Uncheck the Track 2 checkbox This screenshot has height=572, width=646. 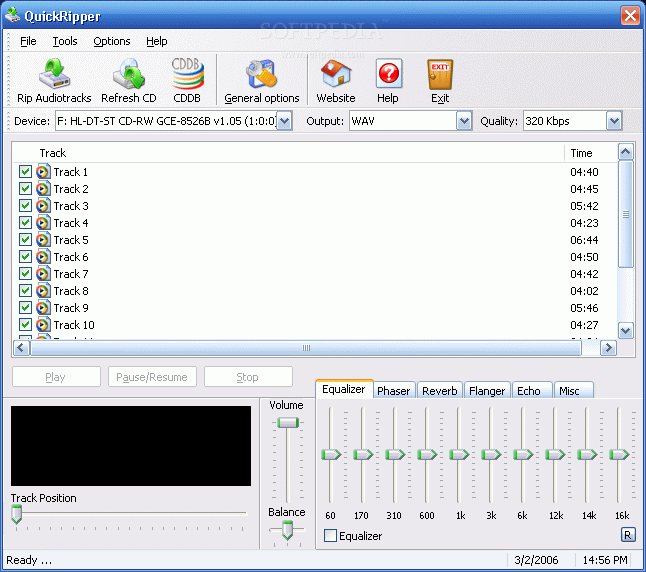[25, 189]
